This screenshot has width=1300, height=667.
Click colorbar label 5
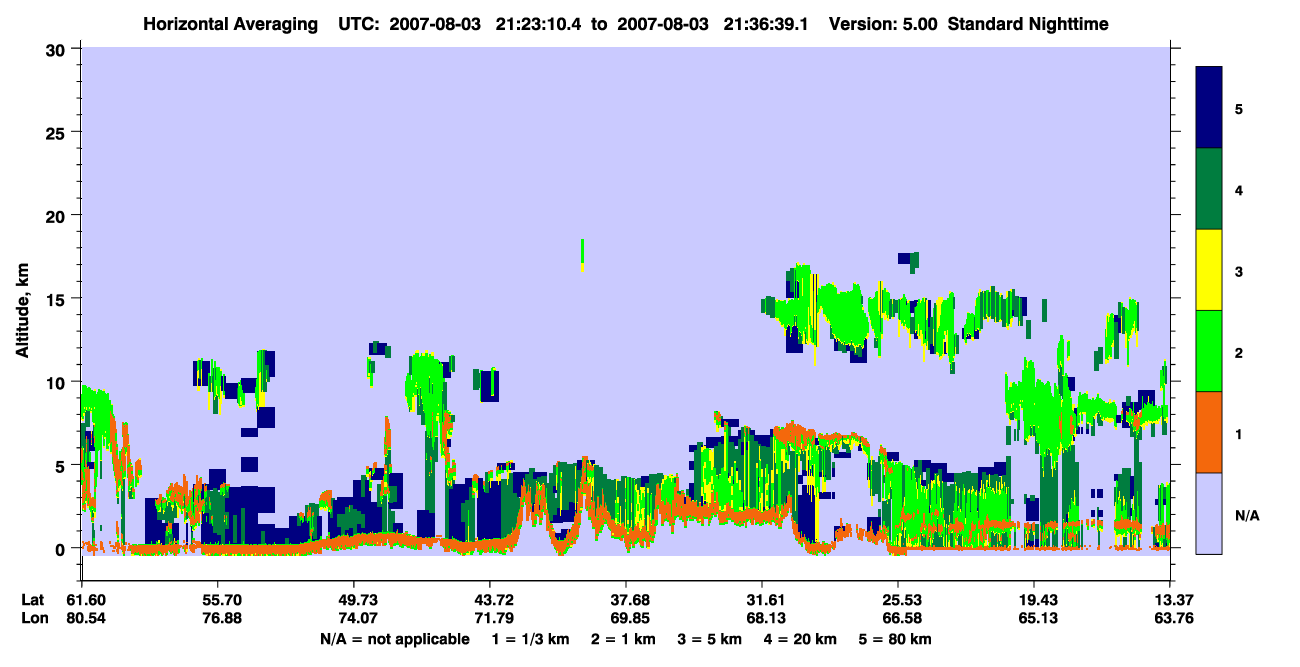[x=1239, y=108]
